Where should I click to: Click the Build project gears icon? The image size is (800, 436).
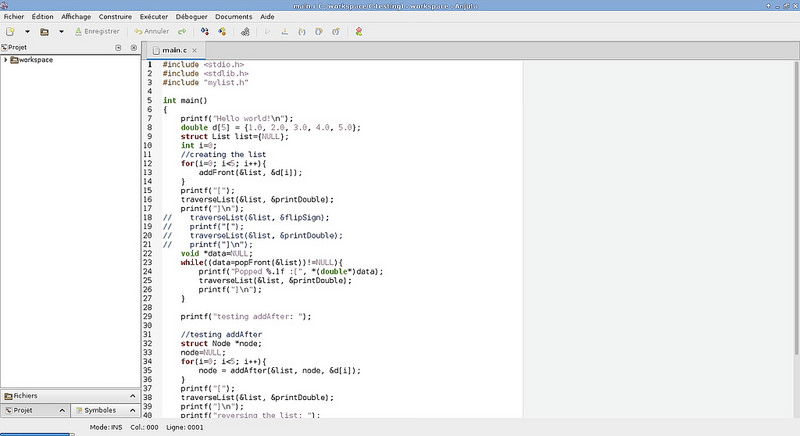243,31
